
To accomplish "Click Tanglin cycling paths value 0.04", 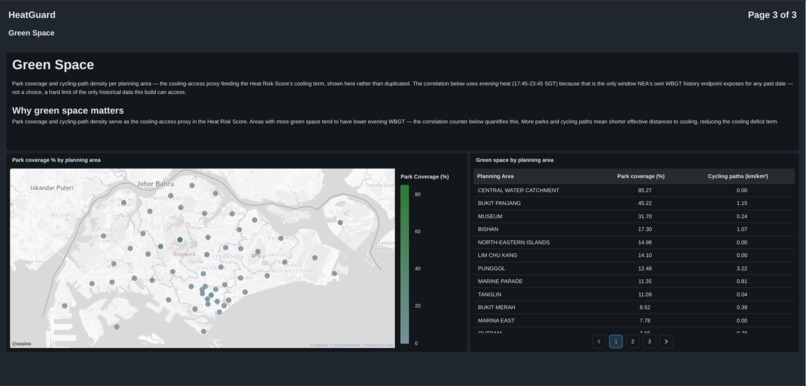I will pyautogui.click(x=741, y=295).
